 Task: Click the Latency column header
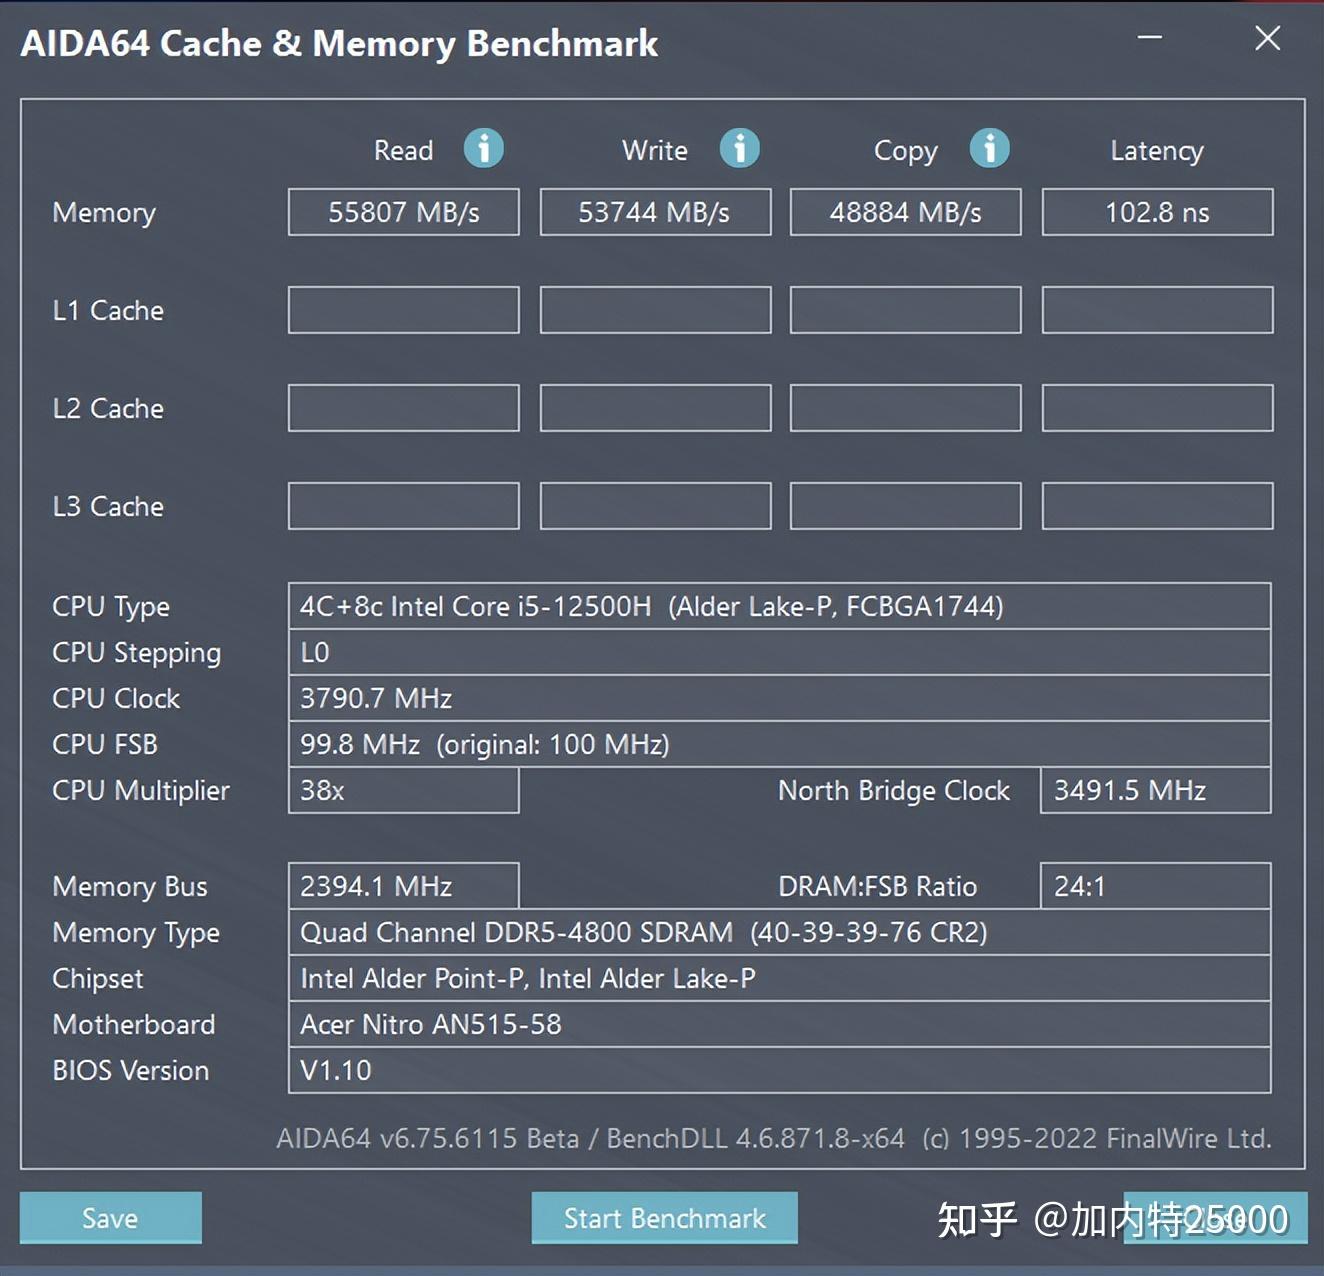pyautogui.click(x=1157, y=151)
